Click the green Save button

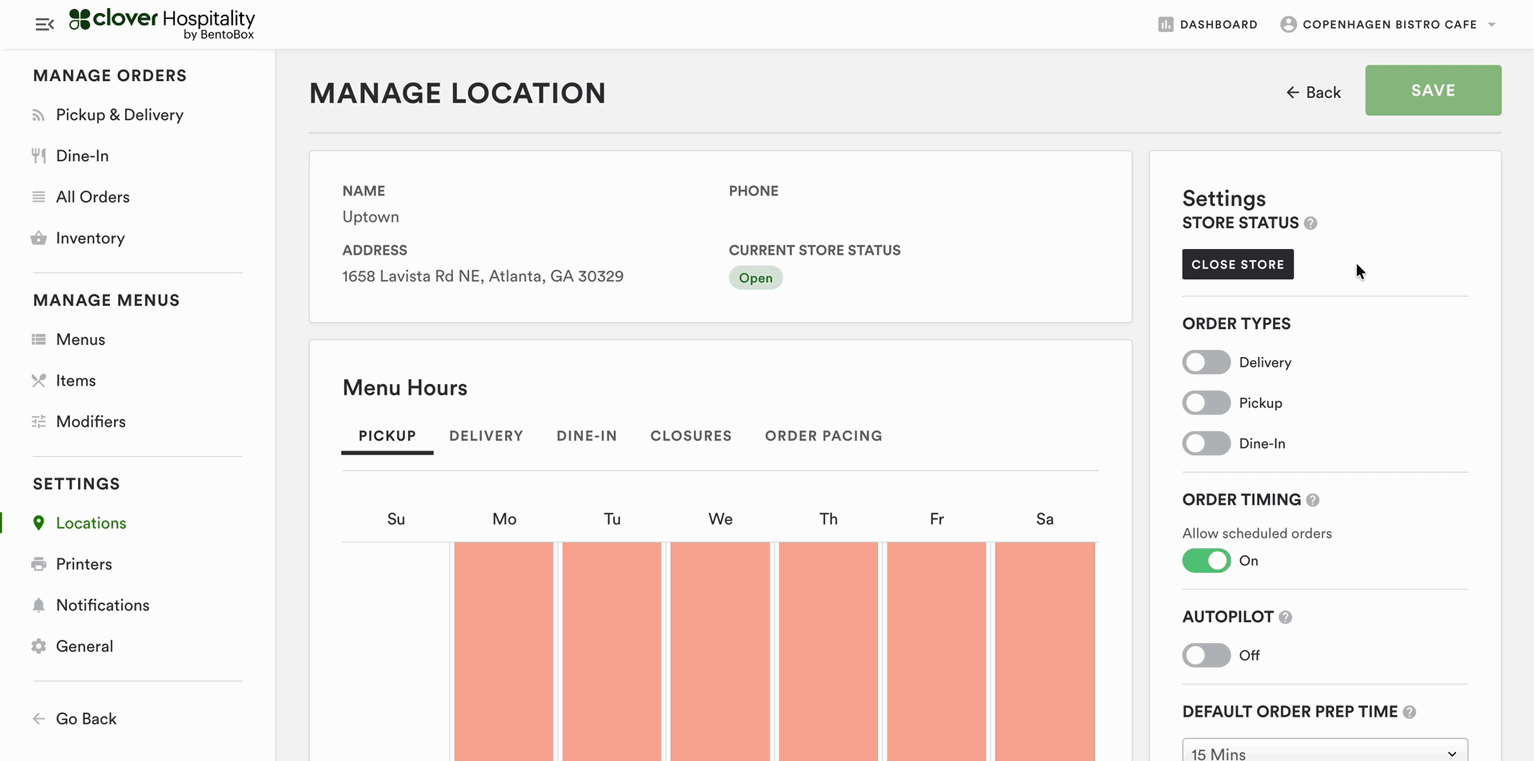pyautogui.click(x=1432, y=90)
